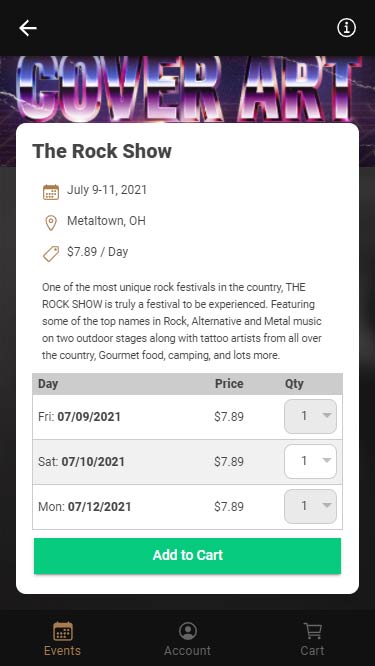Screen dimensions: 375x666
Task: Click the price tag icon
Action: click(51, 254)
